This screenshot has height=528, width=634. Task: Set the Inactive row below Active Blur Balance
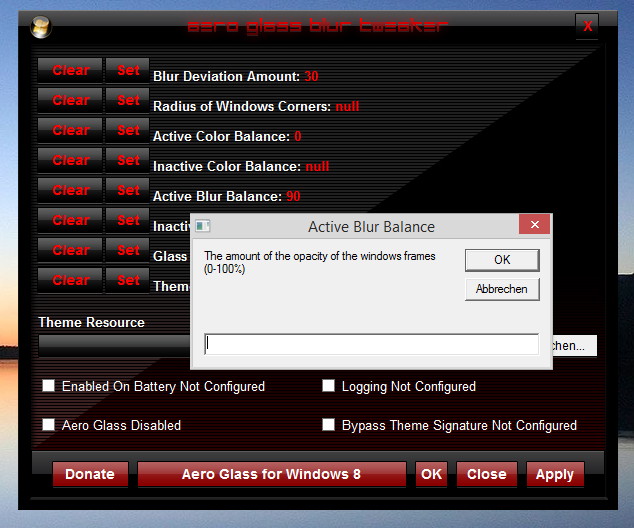point(128,220)
